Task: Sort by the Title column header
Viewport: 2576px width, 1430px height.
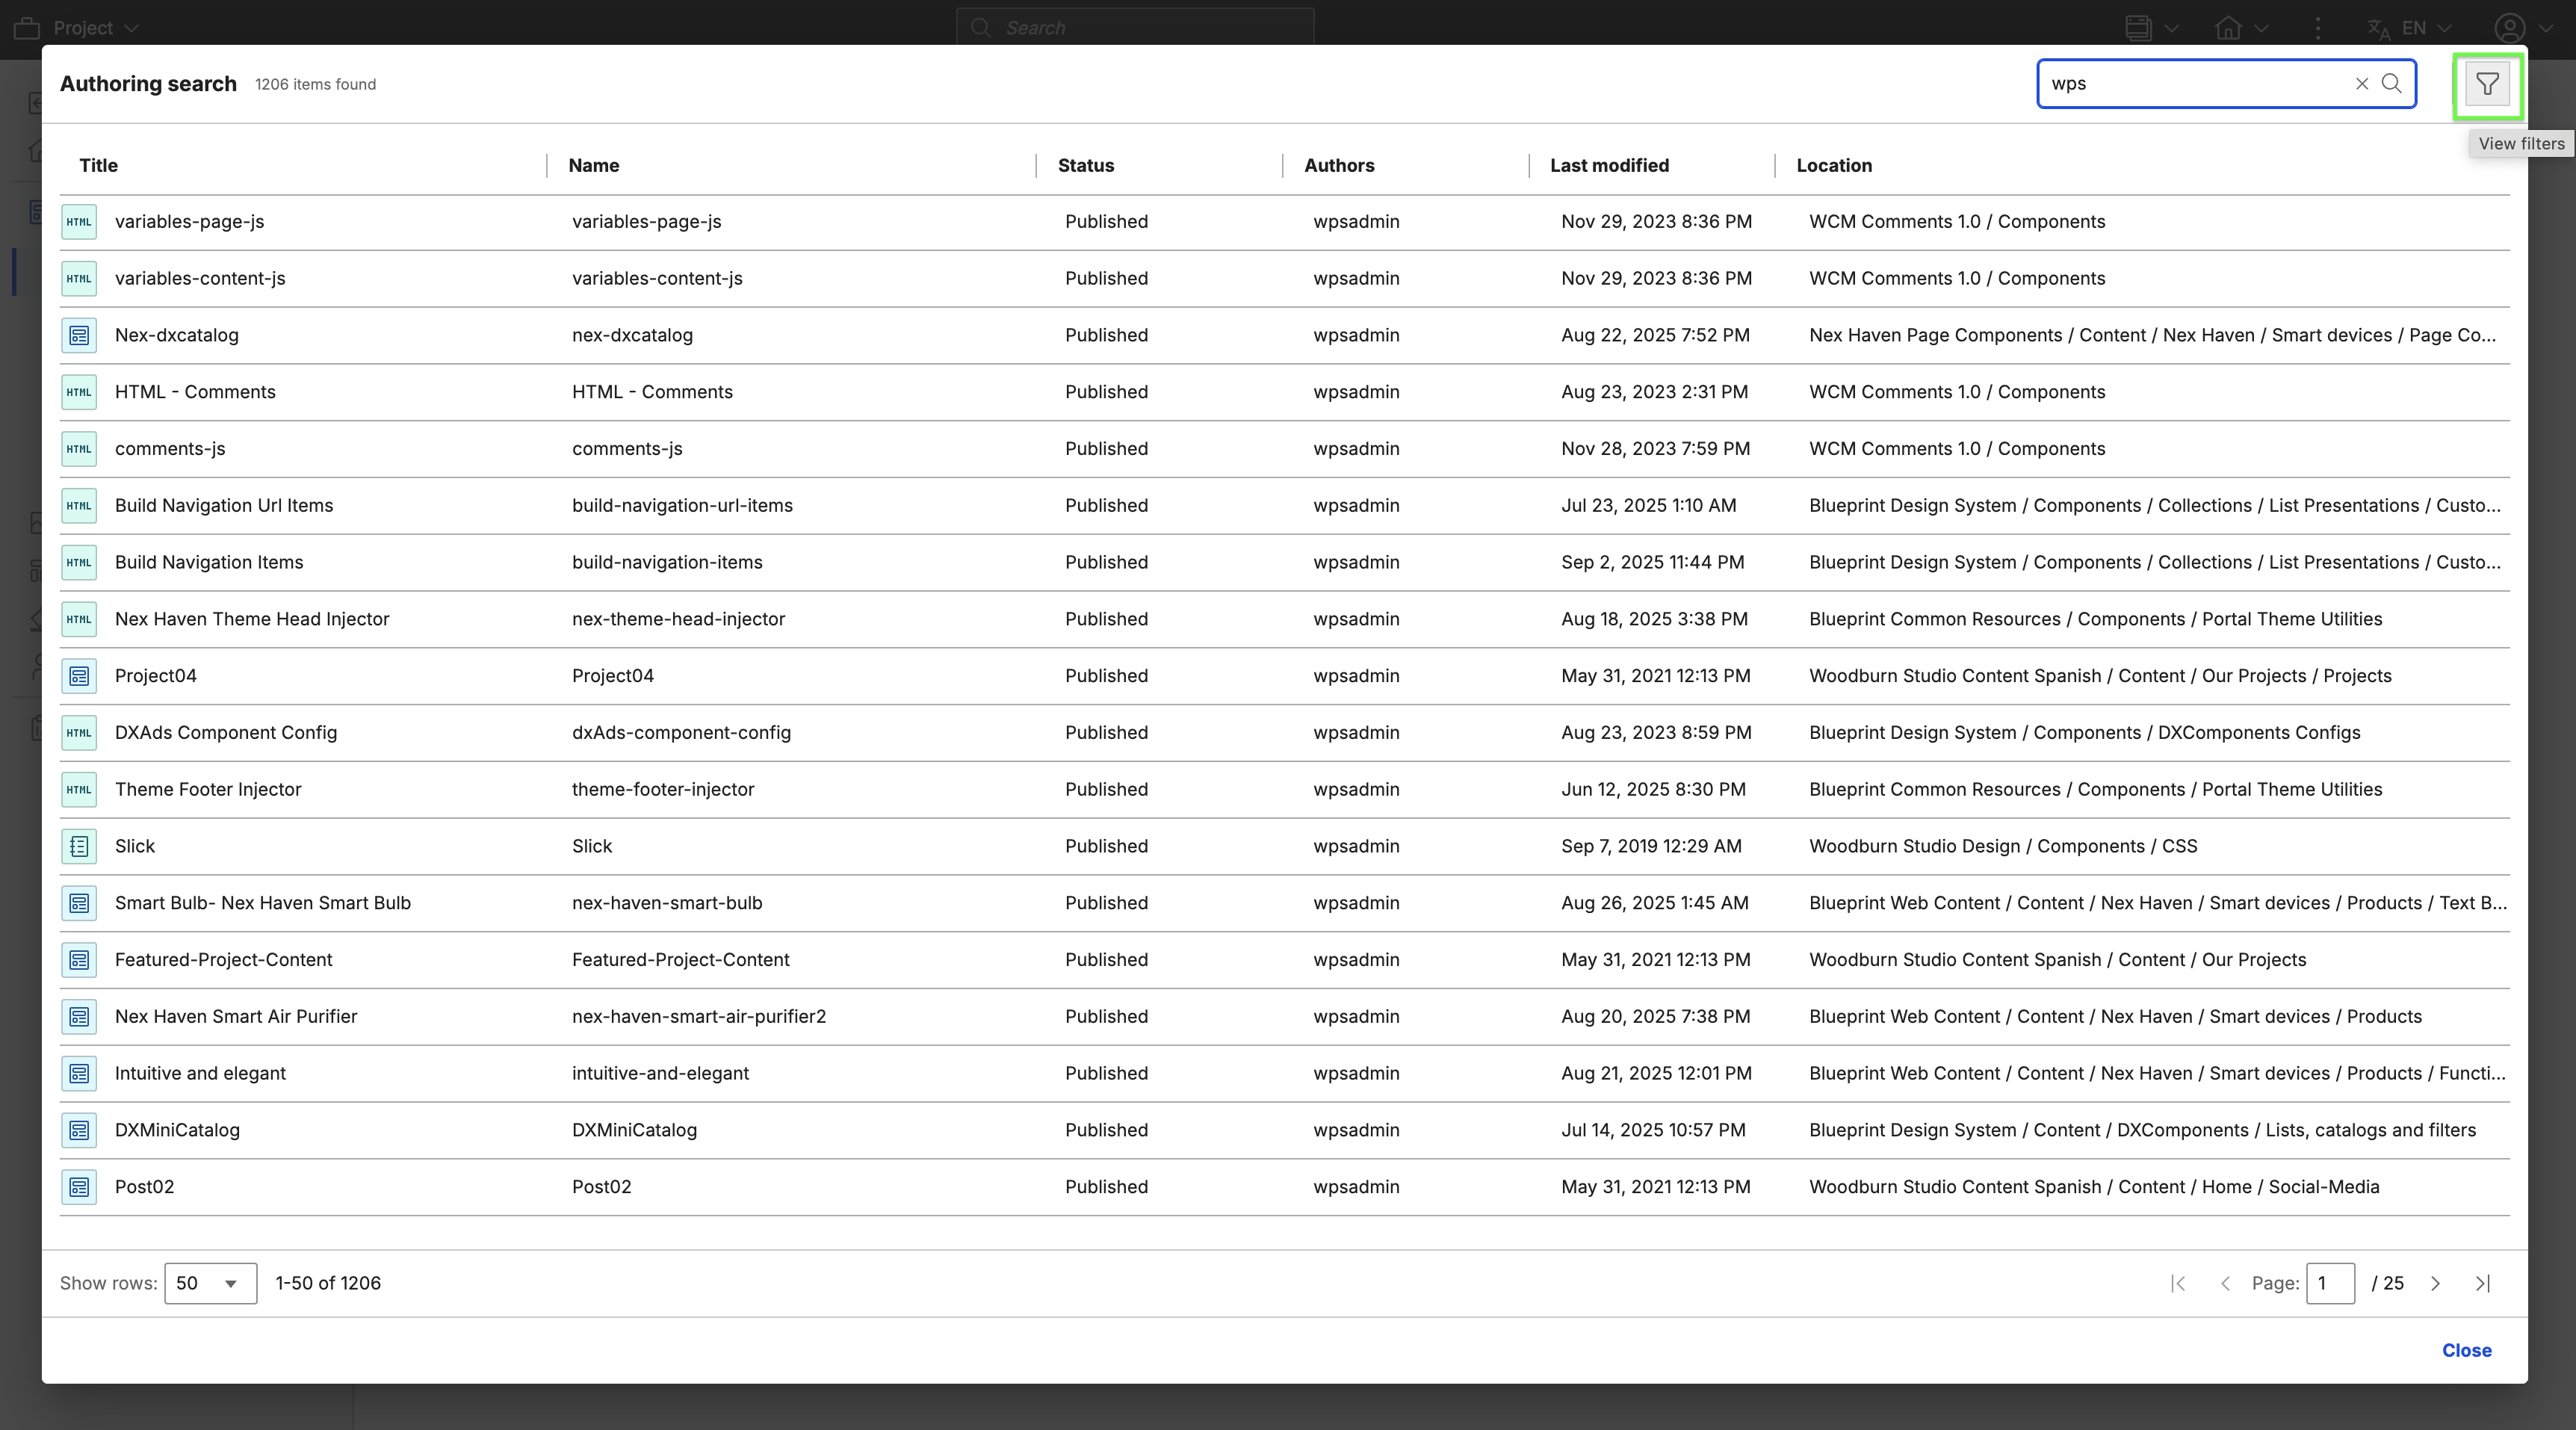Action: click(x=98, y=166)
